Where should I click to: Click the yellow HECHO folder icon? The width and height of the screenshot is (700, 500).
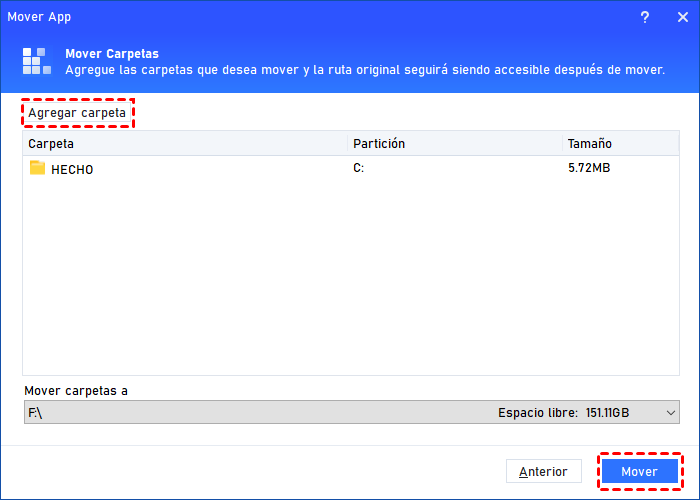click(x=38, y=168)
